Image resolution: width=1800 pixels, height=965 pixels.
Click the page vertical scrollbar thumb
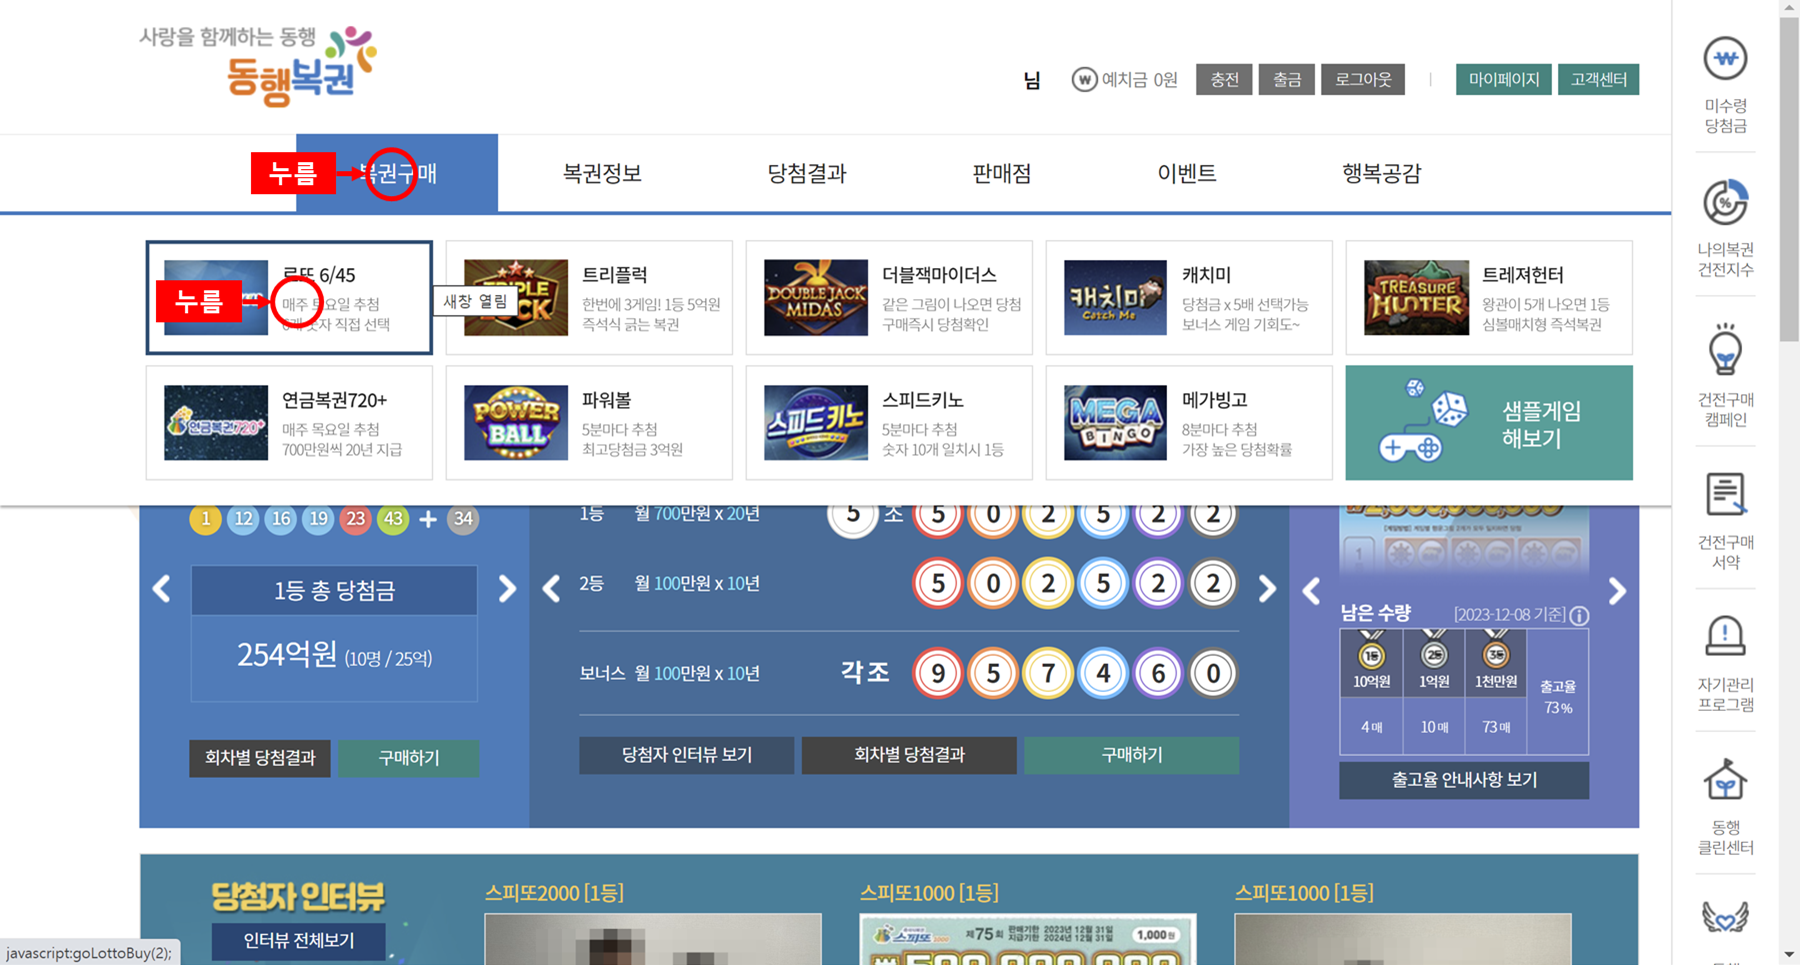1789,178
